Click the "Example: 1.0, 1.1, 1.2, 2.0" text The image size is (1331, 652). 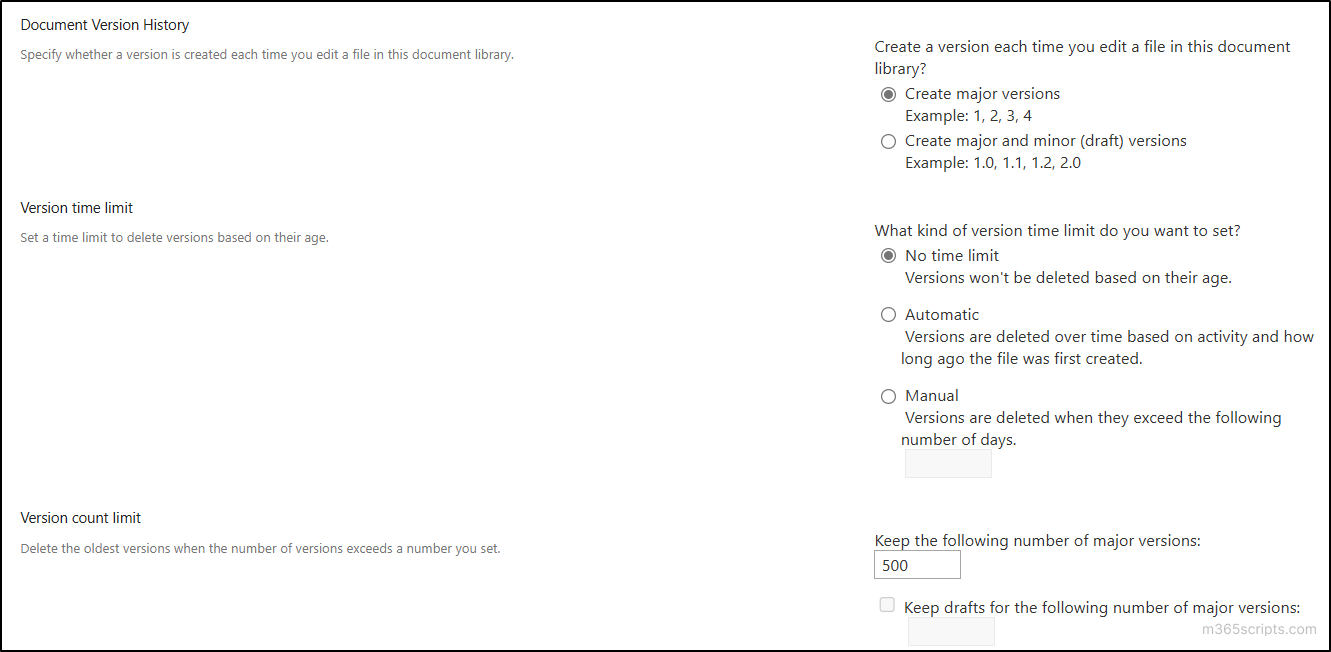[992, 162]
